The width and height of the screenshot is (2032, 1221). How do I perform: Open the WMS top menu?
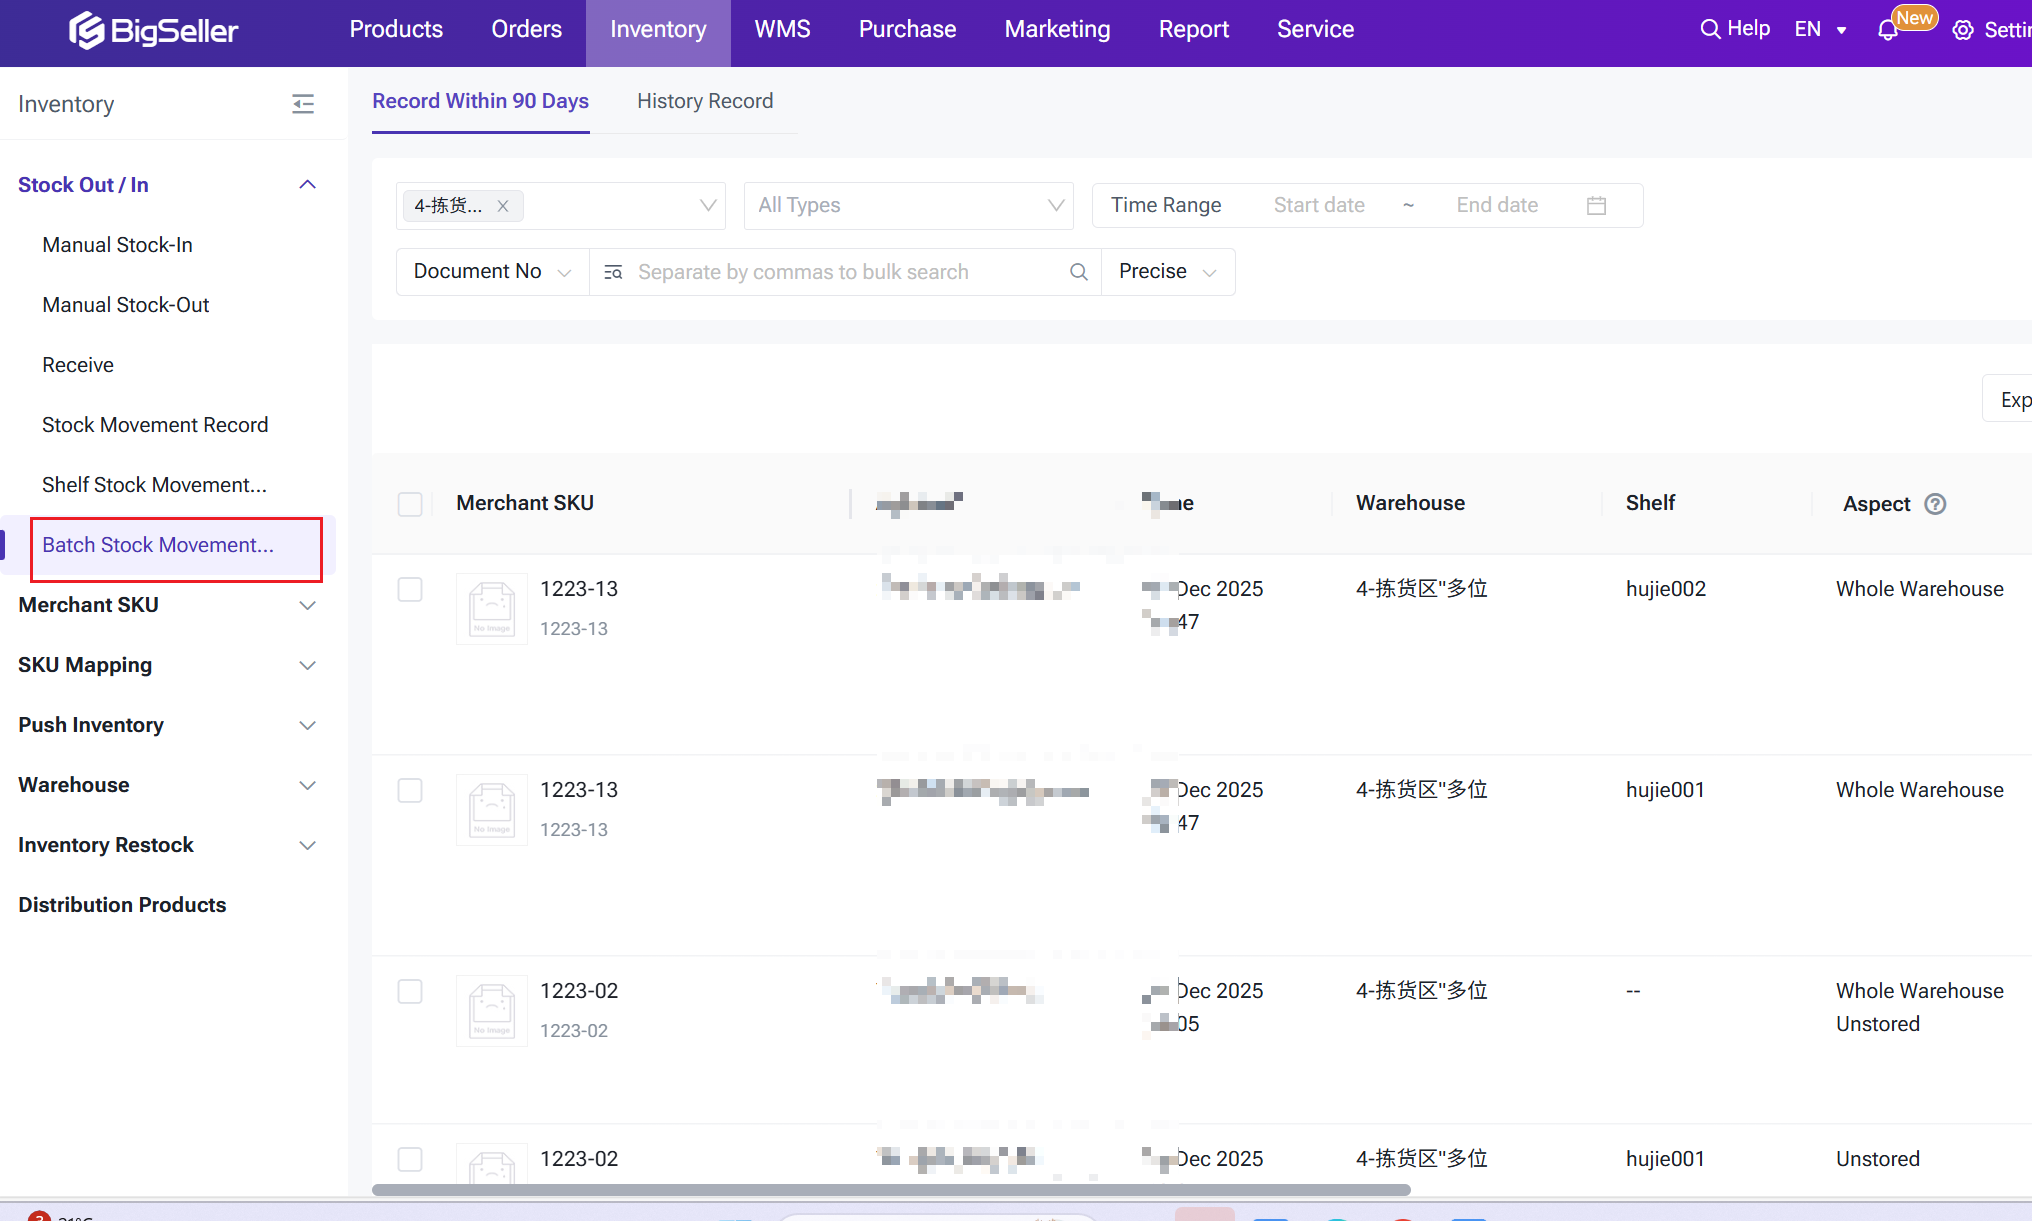coord(782,30)
